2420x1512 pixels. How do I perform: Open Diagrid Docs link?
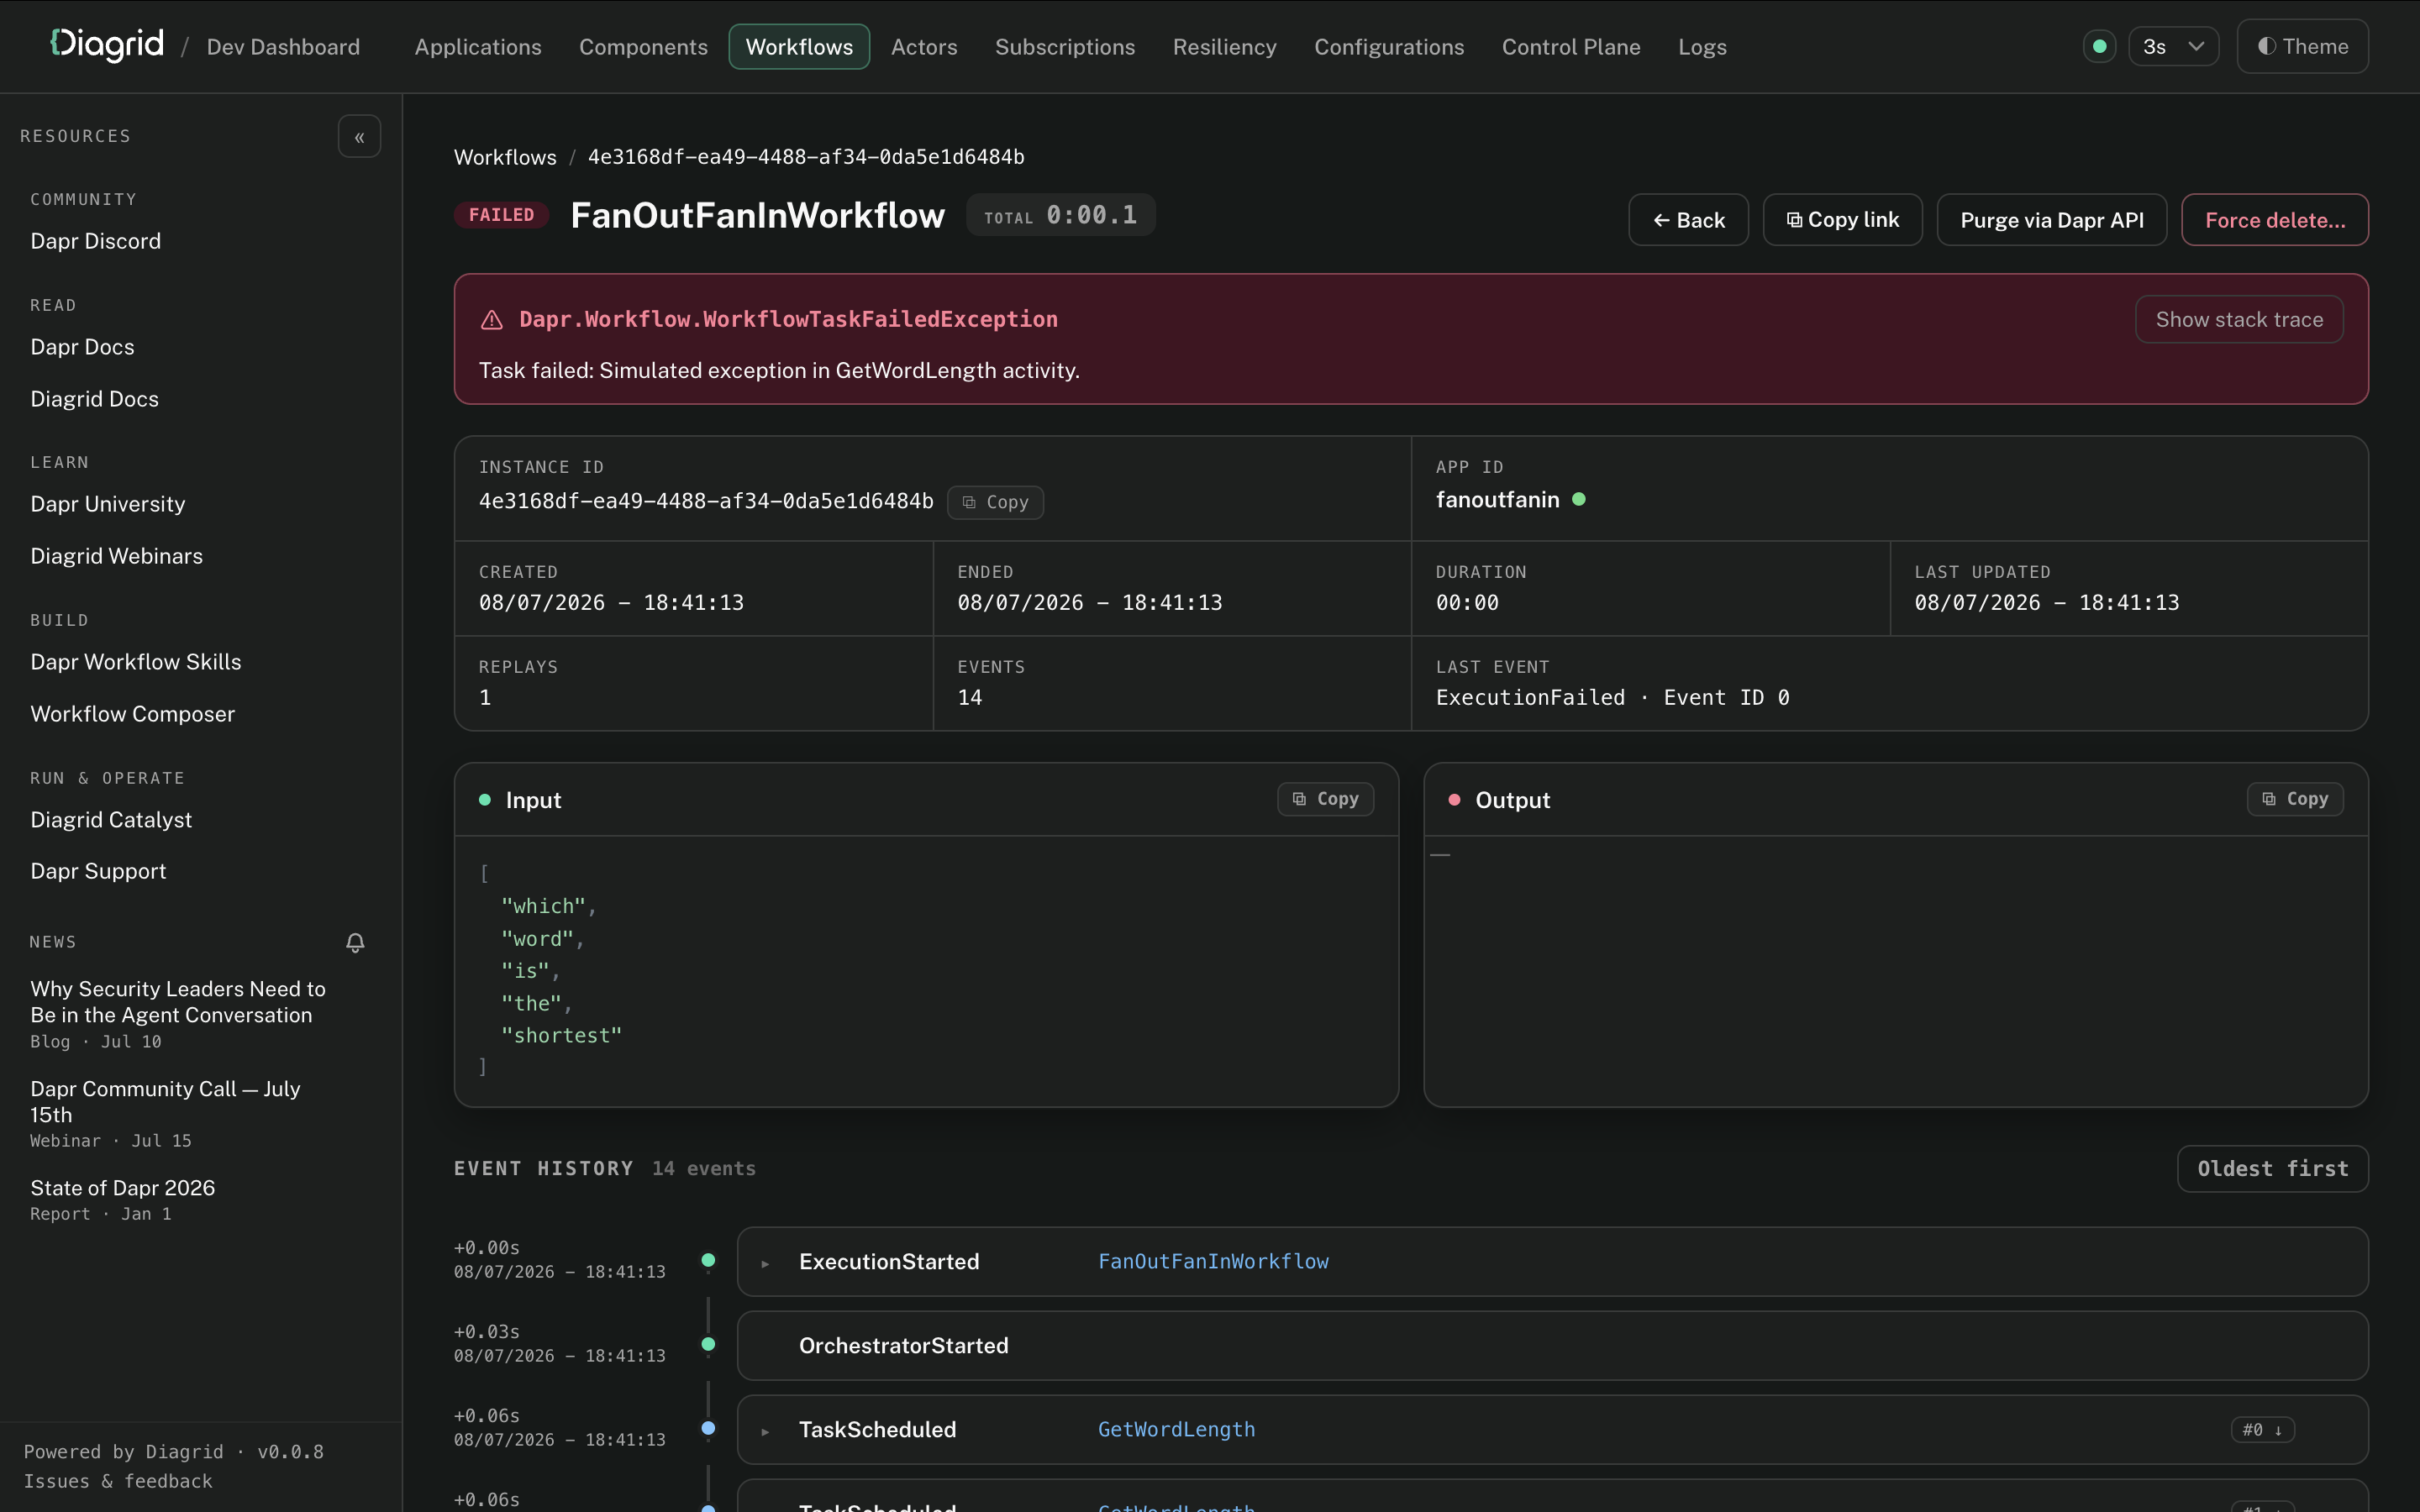(94, 399)
